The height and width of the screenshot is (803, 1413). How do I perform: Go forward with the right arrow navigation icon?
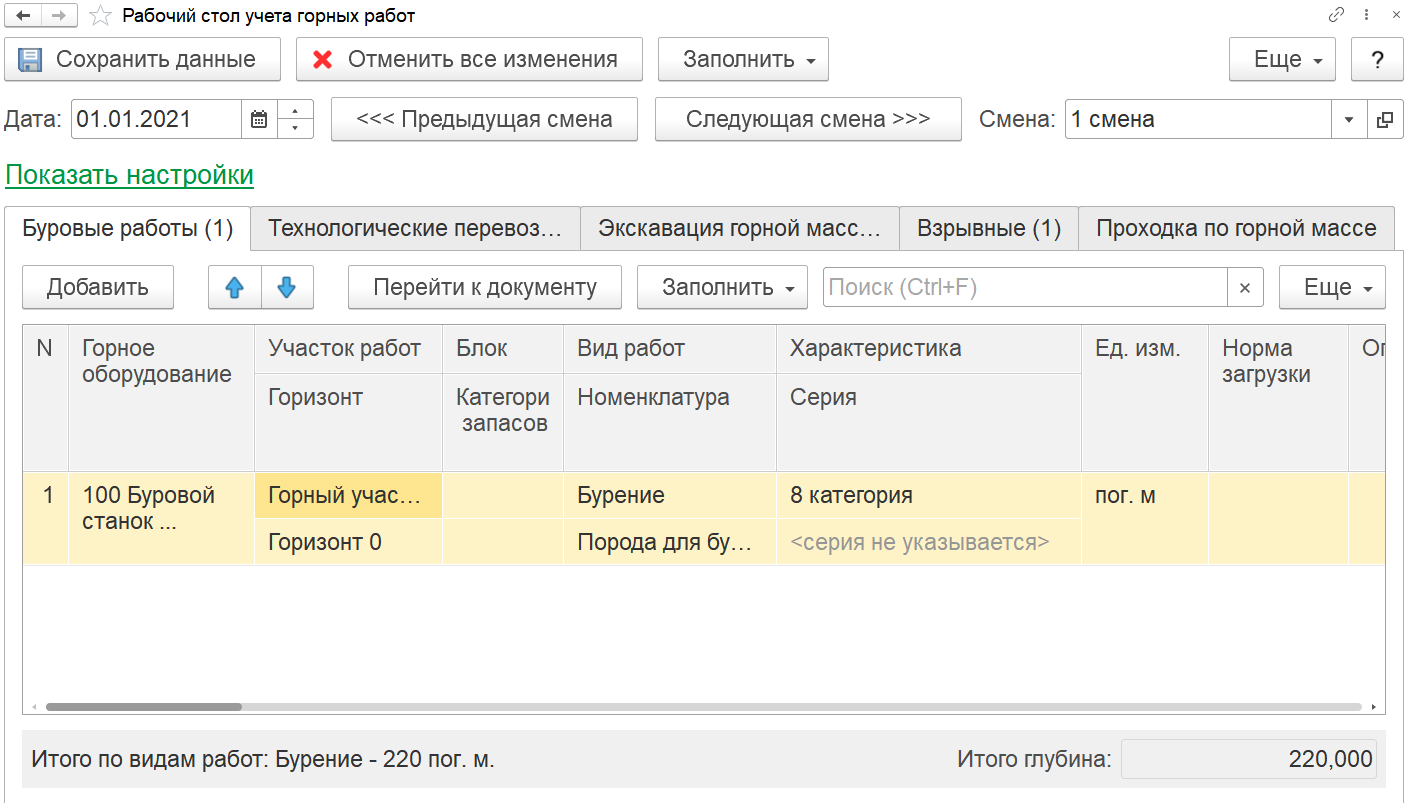pyautogui.click(x=58, y=16)
